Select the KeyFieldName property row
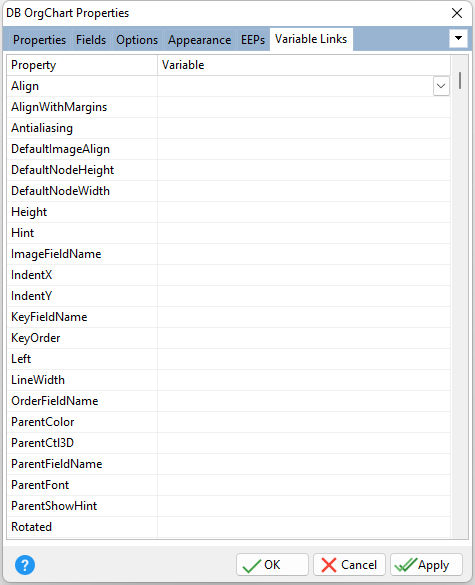The width and height of the screenshot is (475, 585). (x=228, y=317)
